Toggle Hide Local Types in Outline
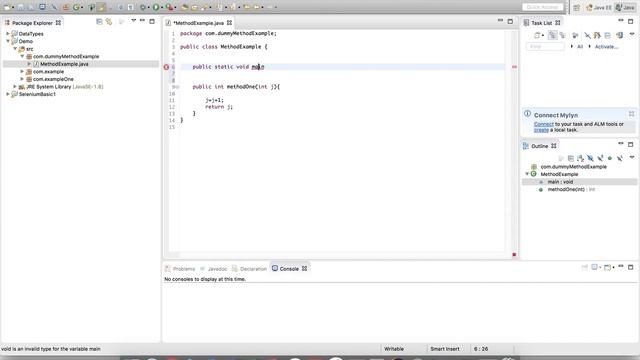The height and width of the screenshot is (360, 640). (620, 158)
